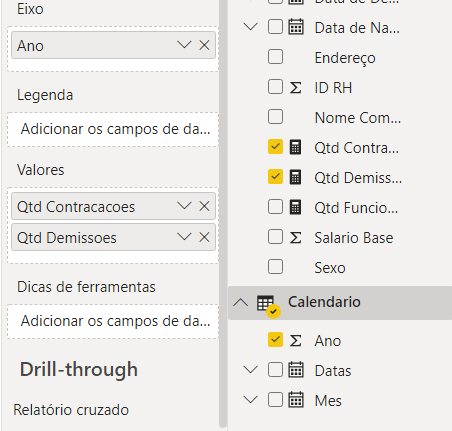Click sigma icon next to Ano
This screenshot has width=452, height=431.
(295, 341)
